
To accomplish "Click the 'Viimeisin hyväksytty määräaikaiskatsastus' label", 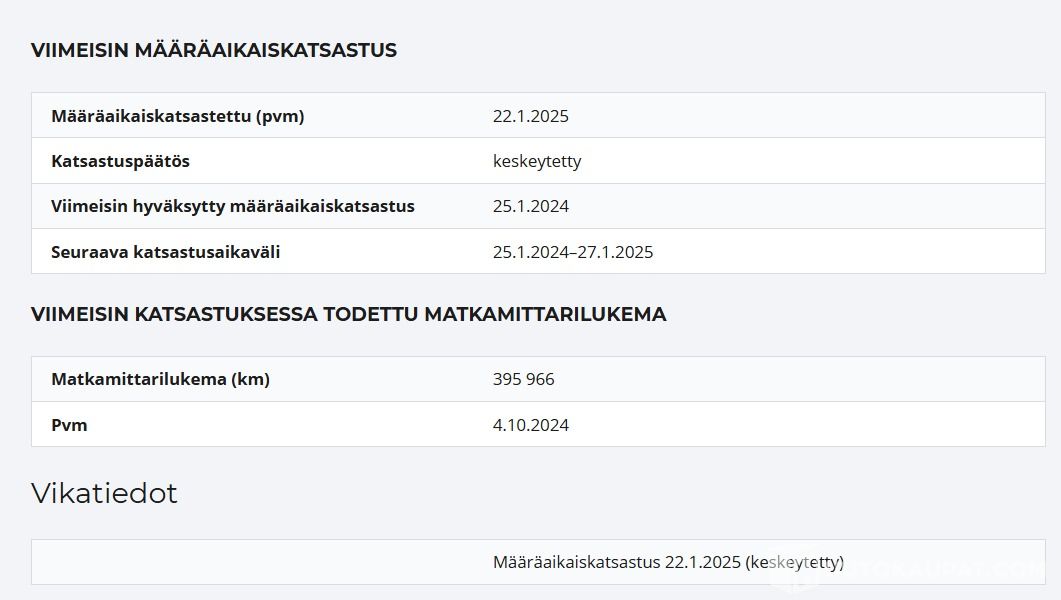I will [232, 206].
